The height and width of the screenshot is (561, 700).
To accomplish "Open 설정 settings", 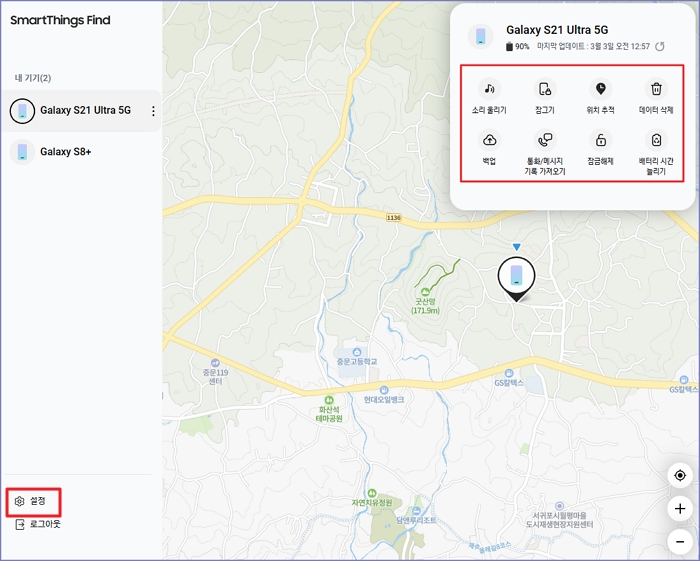I will click(x=31, y=501).
